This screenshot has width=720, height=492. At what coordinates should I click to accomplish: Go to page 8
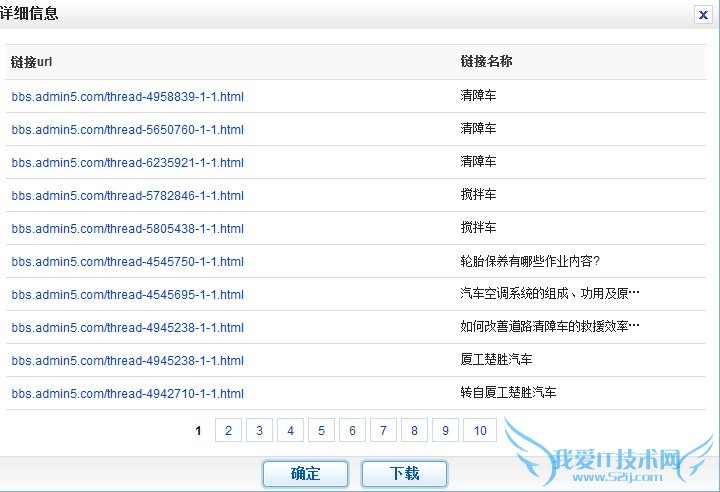click(414, 430)
